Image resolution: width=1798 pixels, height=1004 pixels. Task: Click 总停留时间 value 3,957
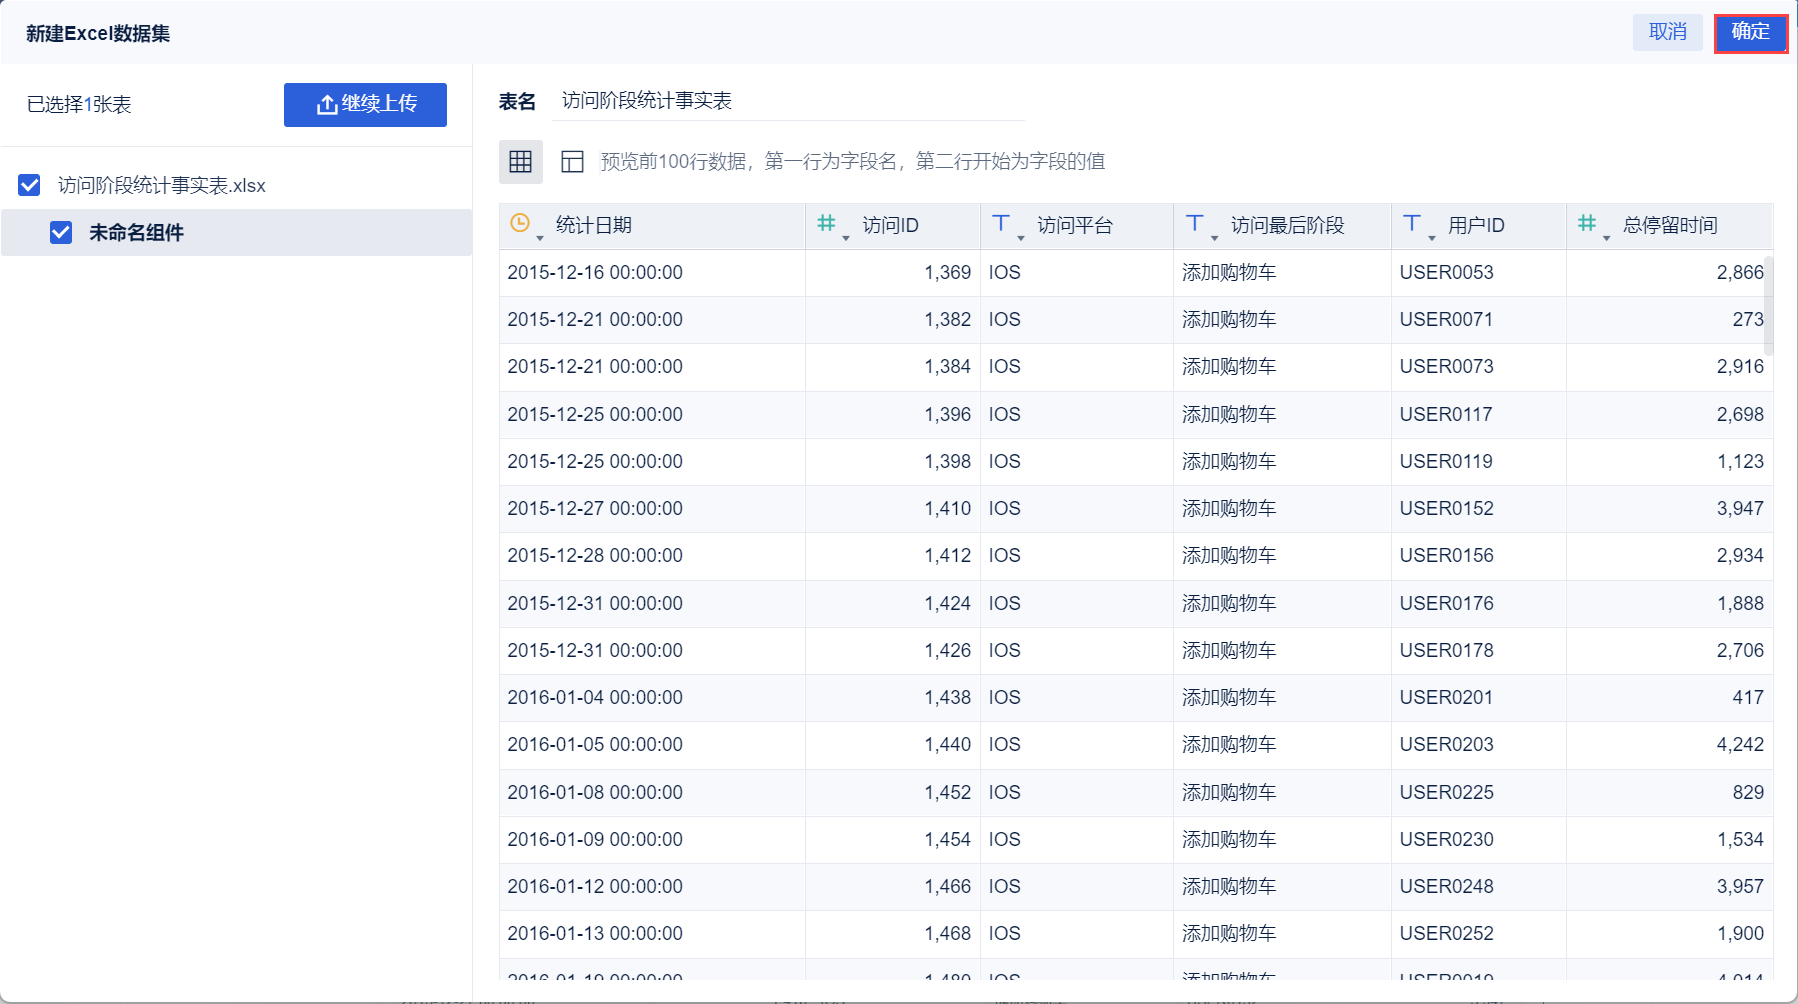pos(1740,887)
